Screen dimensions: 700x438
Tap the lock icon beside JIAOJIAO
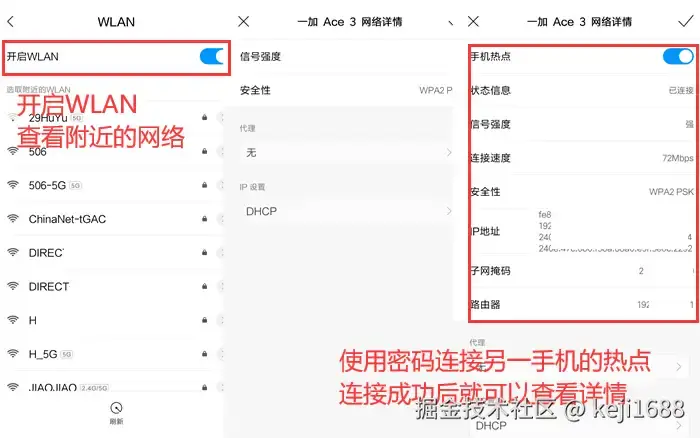[204, 387]
